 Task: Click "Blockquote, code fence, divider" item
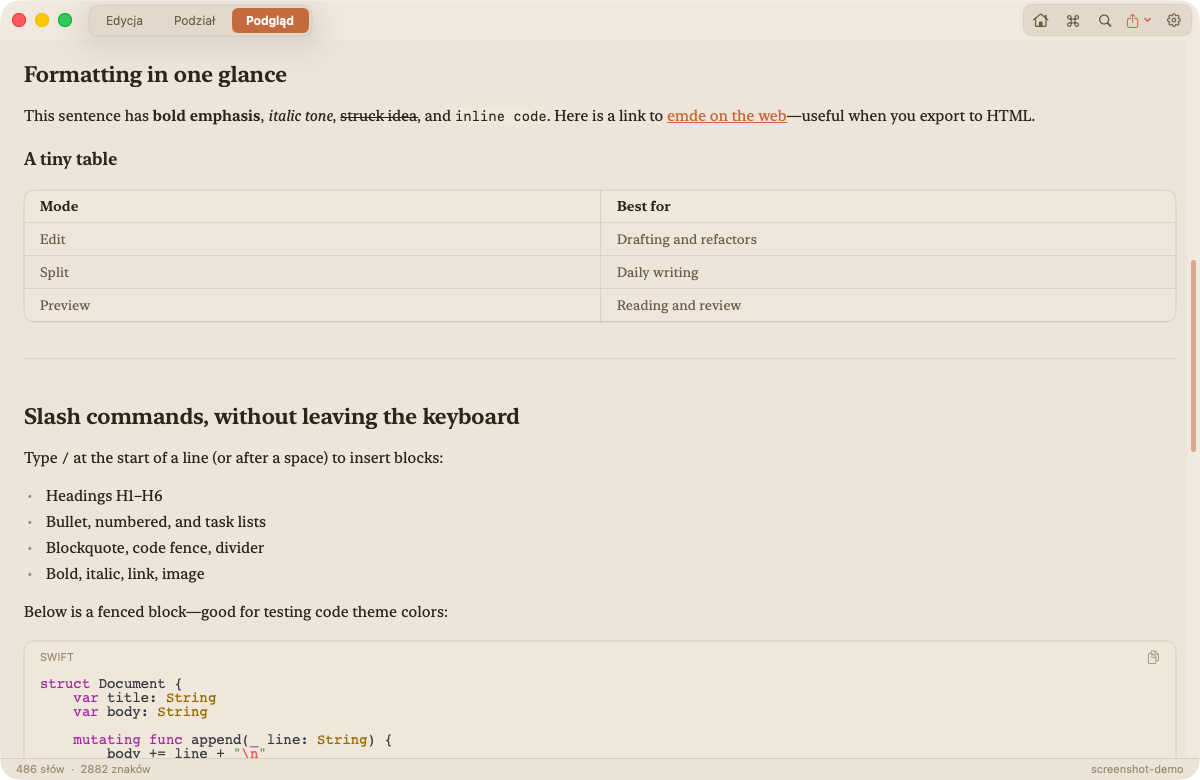pos(155,548)
